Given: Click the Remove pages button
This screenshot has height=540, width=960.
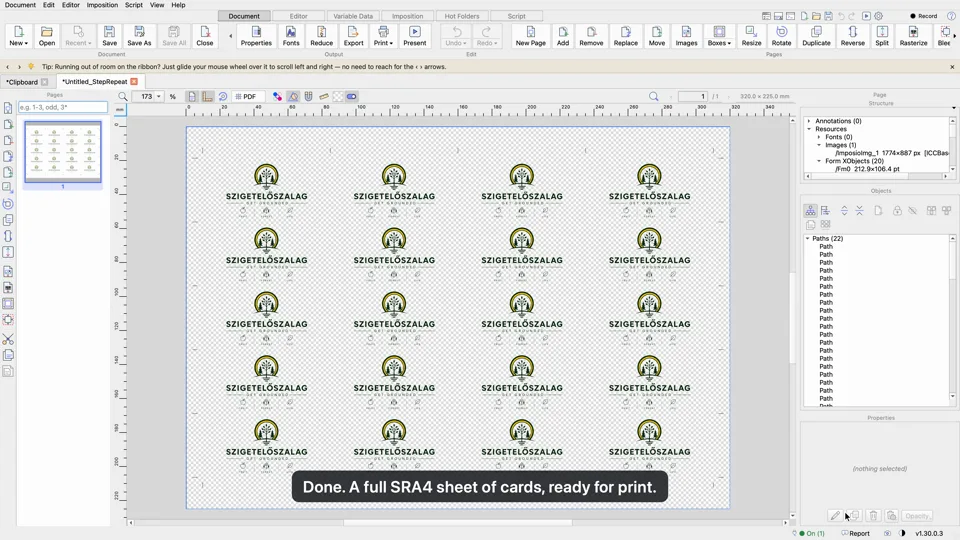Looking at the screenshot, I should click(591, 36).
